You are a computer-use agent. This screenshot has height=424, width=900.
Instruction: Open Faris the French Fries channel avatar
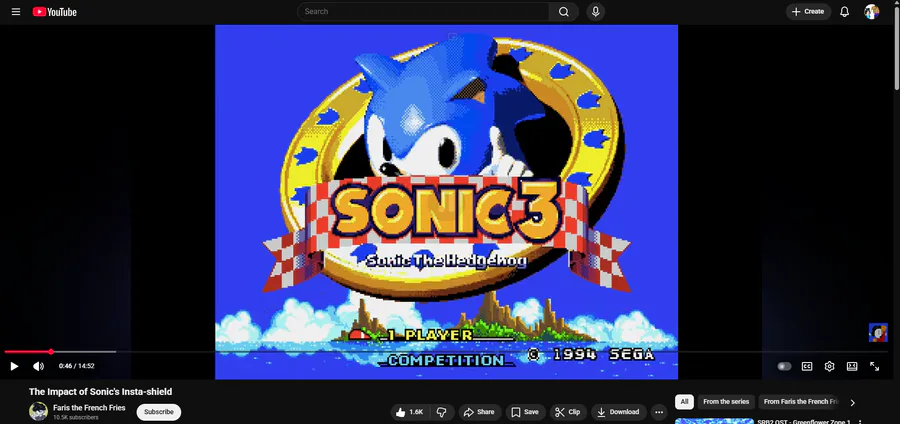(x=38, y=411)
